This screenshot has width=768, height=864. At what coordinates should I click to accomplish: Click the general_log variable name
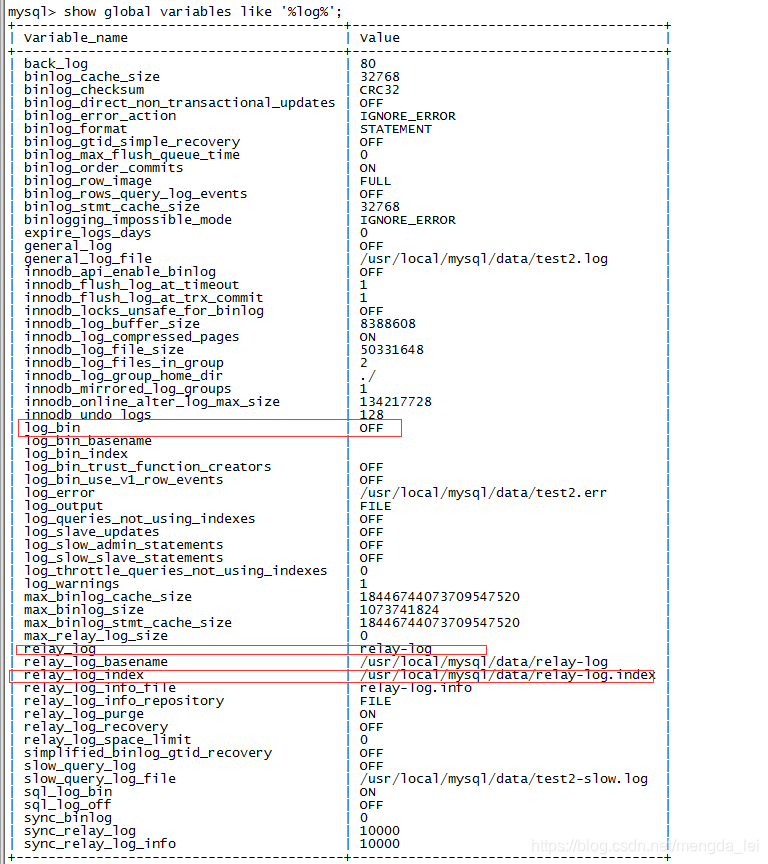(x=68, y=246)
